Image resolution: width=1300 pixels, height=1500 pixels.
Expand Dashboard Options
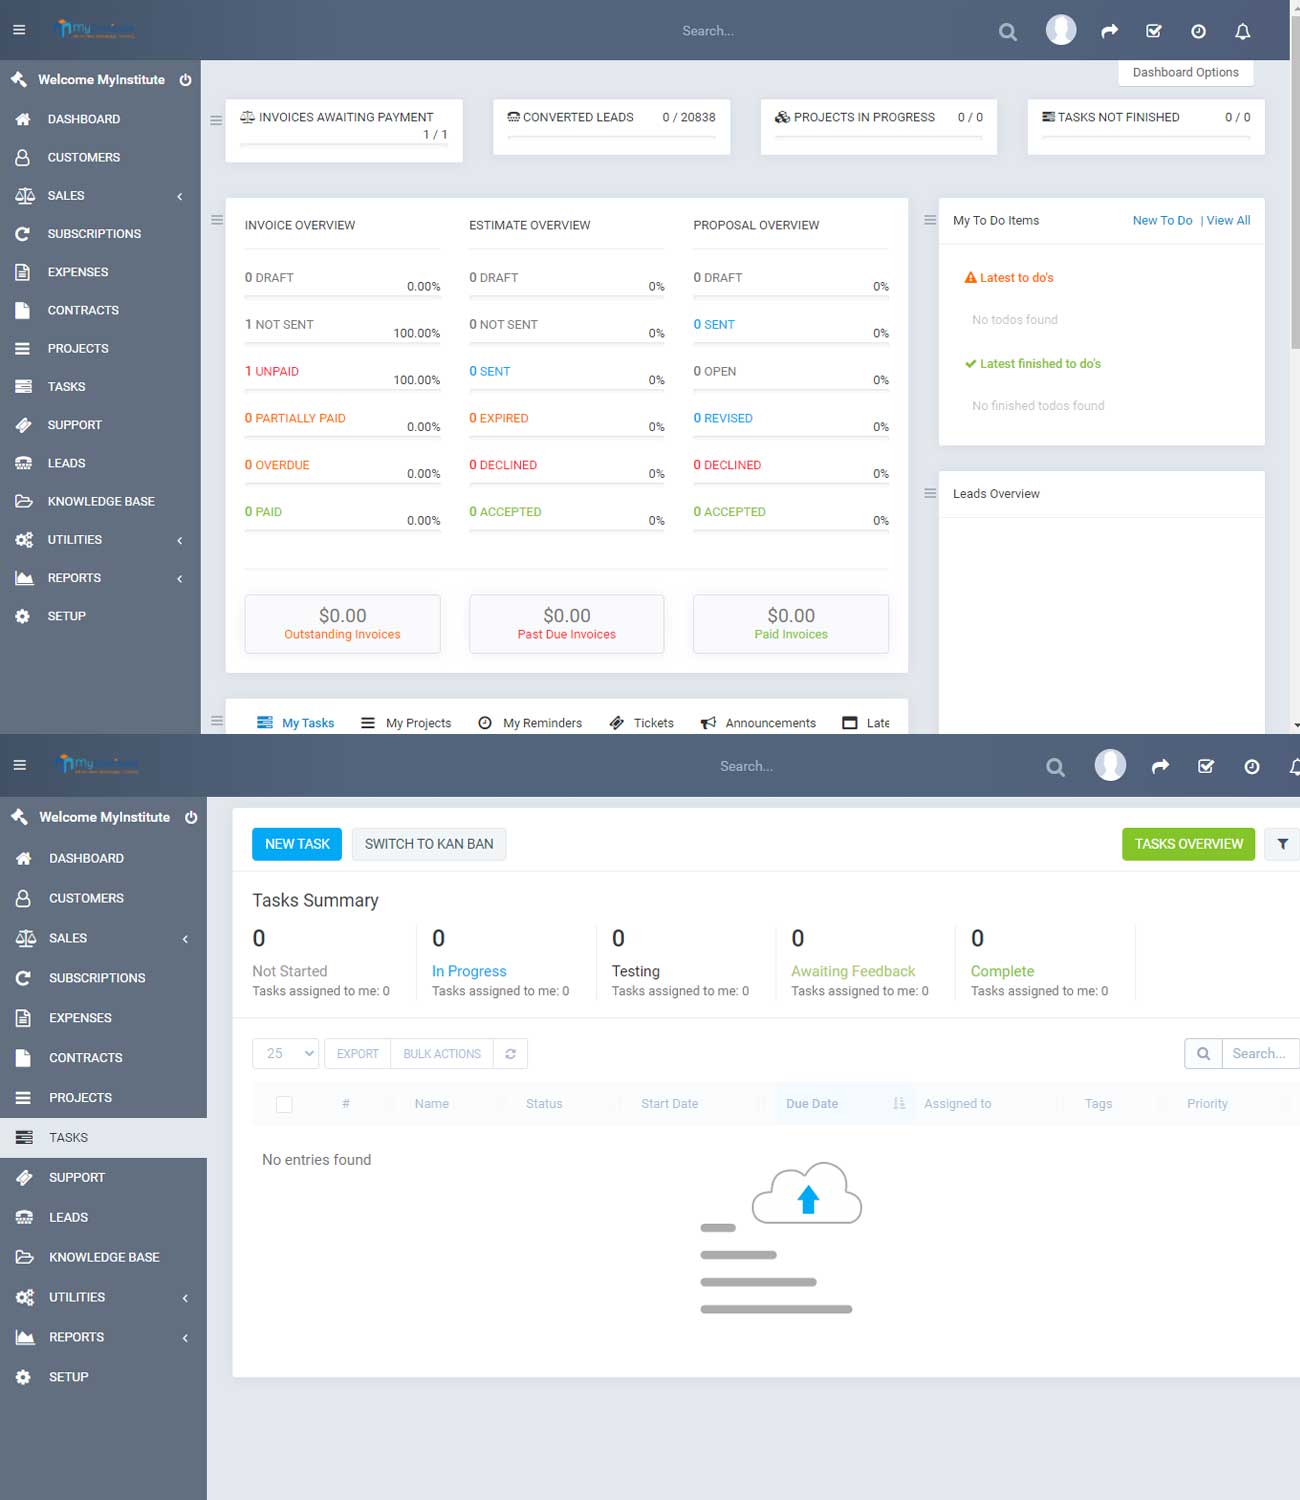[x=1185, y=72]
